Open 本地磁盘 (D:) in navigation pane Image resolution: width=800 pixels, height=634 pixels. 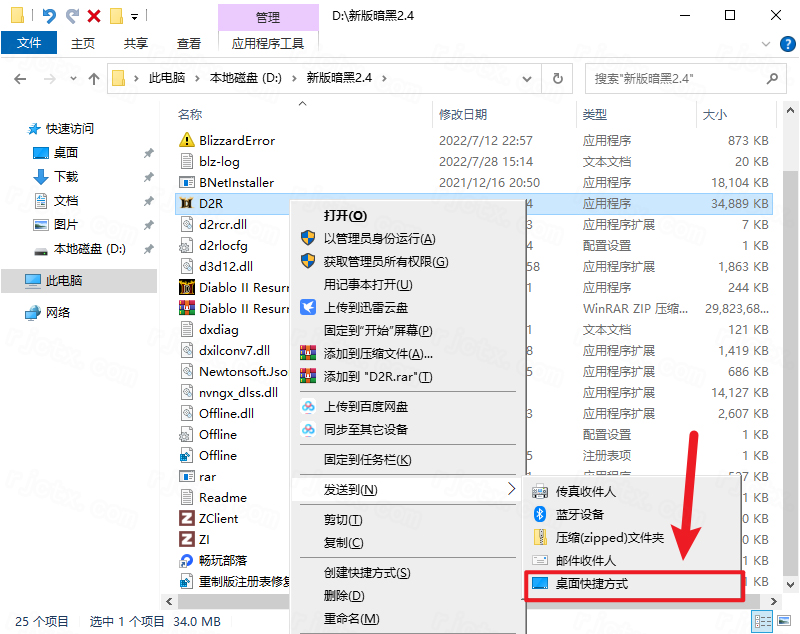[90, 249]
